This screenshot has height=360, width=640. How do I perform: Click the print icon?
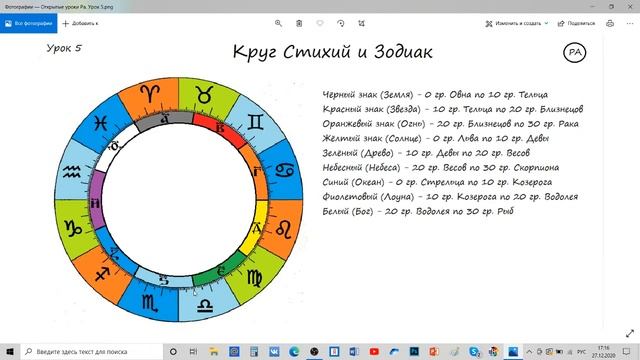pos(610,23)
